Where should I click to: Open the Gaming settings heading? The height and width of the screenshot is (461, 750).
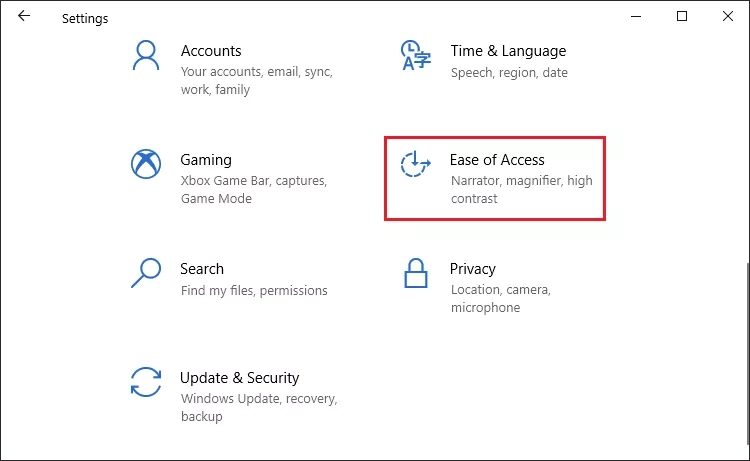206,160
